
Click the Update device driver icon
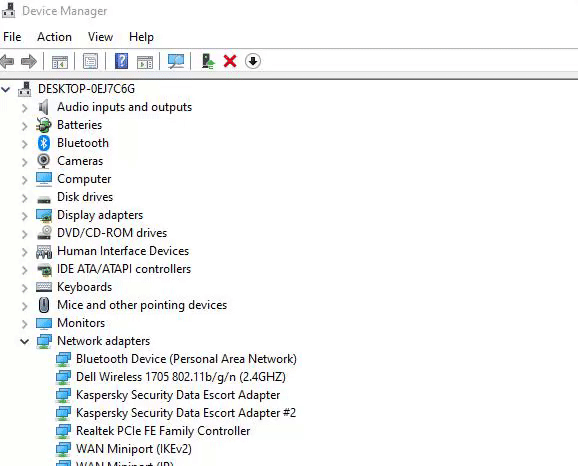(208, 61)
